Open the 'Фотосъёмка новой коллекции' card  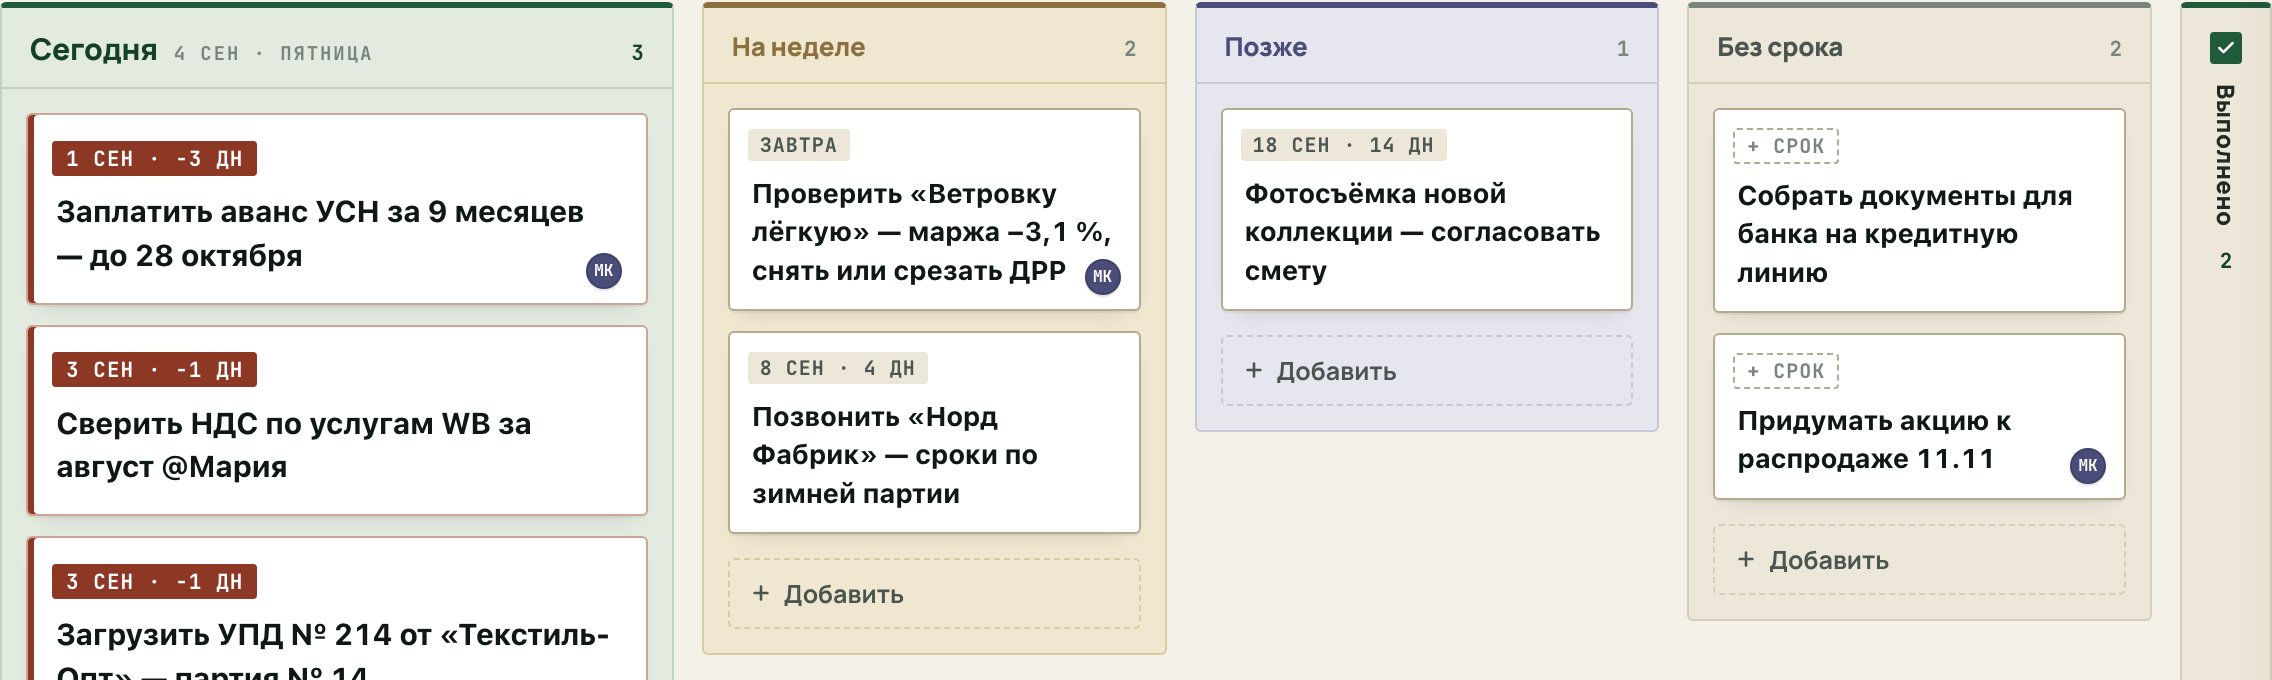(x=1427, y=210)
